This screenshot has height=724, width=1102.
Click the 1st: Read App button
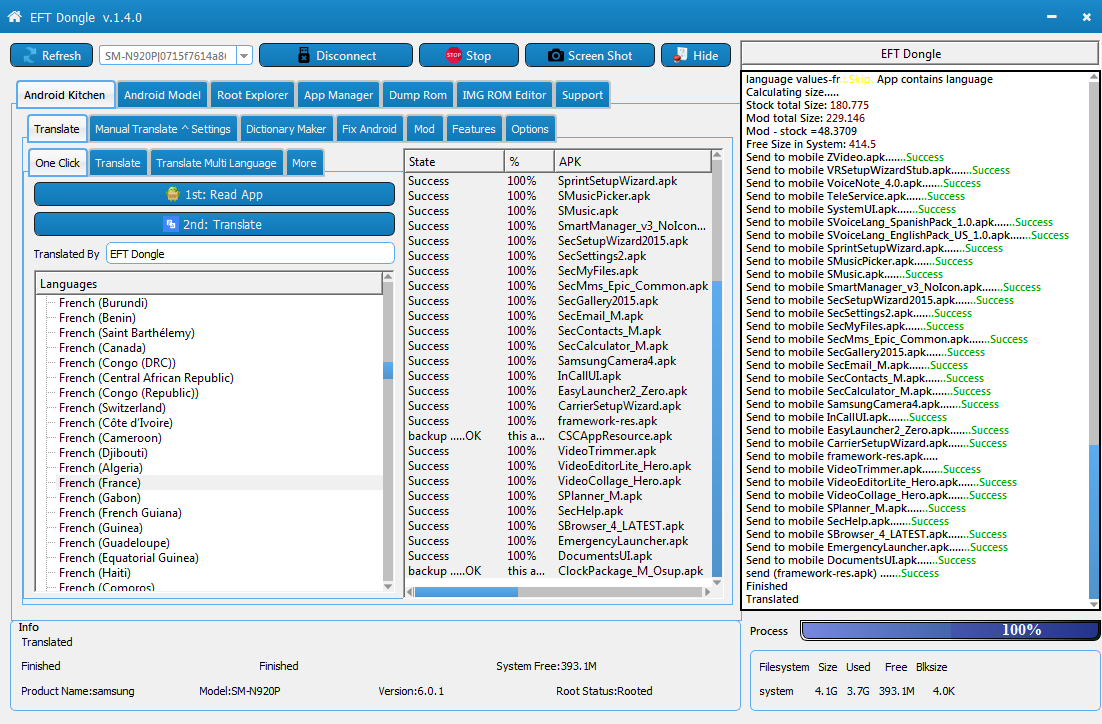point(214,195)
